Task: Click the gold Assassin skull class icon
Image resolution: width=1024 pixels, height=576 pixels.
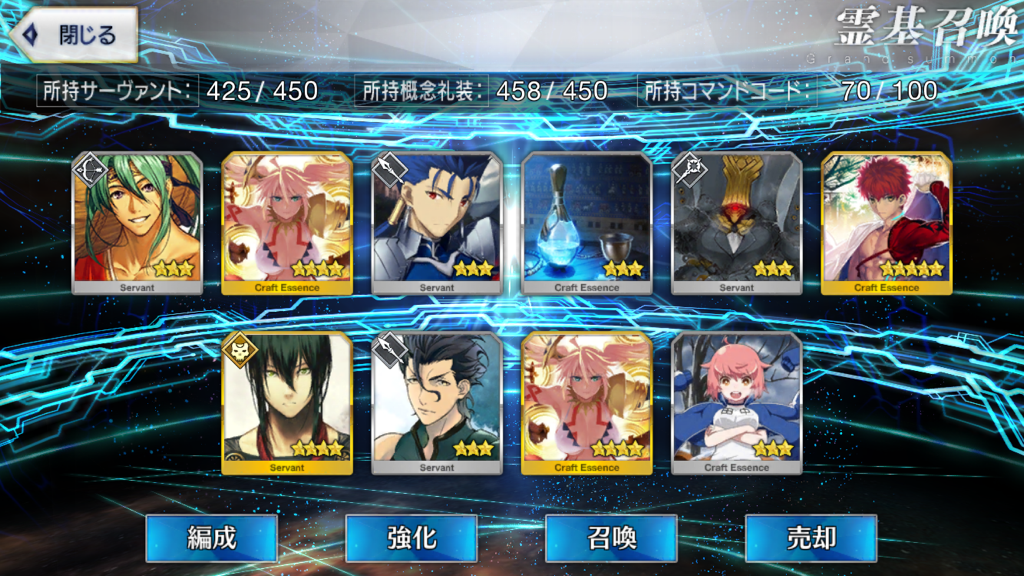Action: (240, 350)
